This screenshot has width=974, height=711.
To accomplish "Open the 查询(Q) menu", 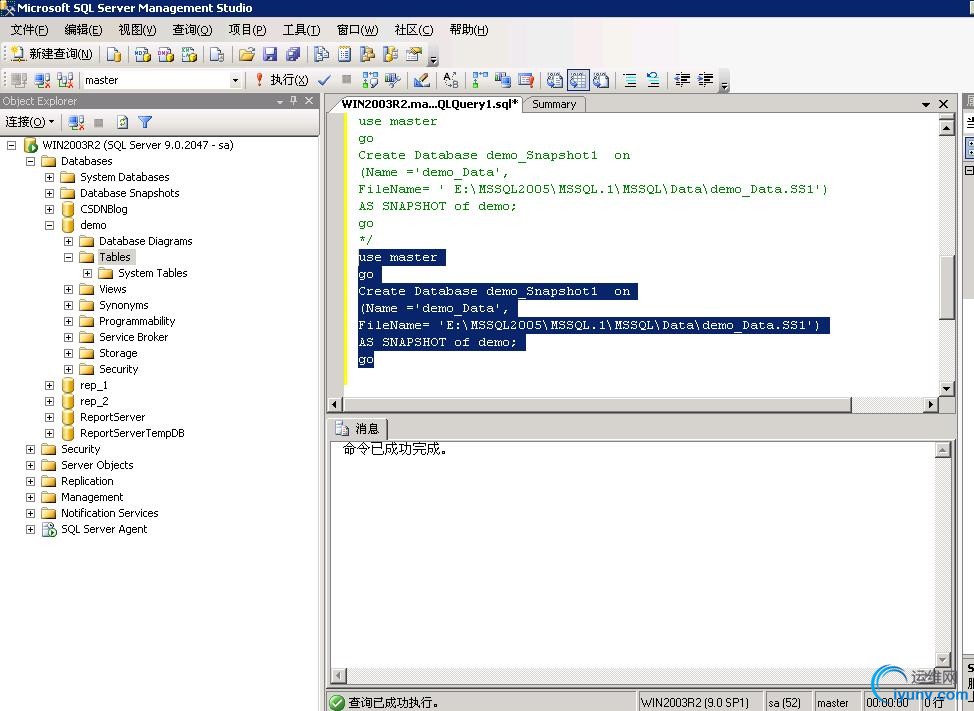I will coord(192,30).
